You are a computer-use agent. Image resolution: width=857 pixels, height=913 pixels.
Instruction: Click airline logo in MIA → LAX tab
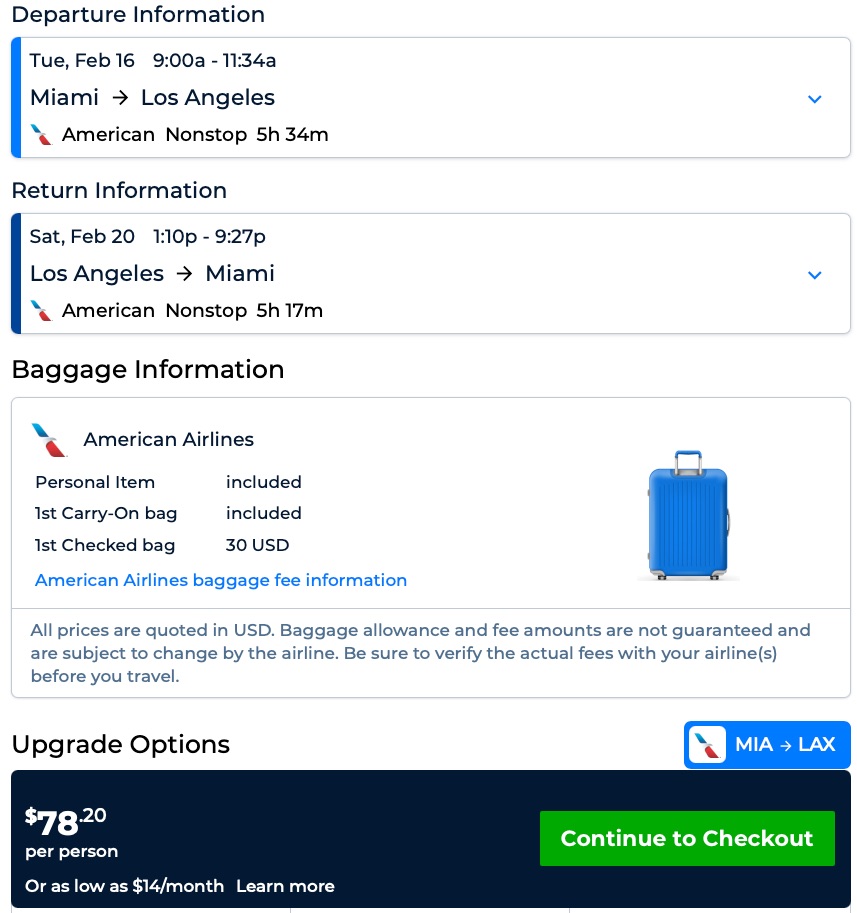click(707, 745)
